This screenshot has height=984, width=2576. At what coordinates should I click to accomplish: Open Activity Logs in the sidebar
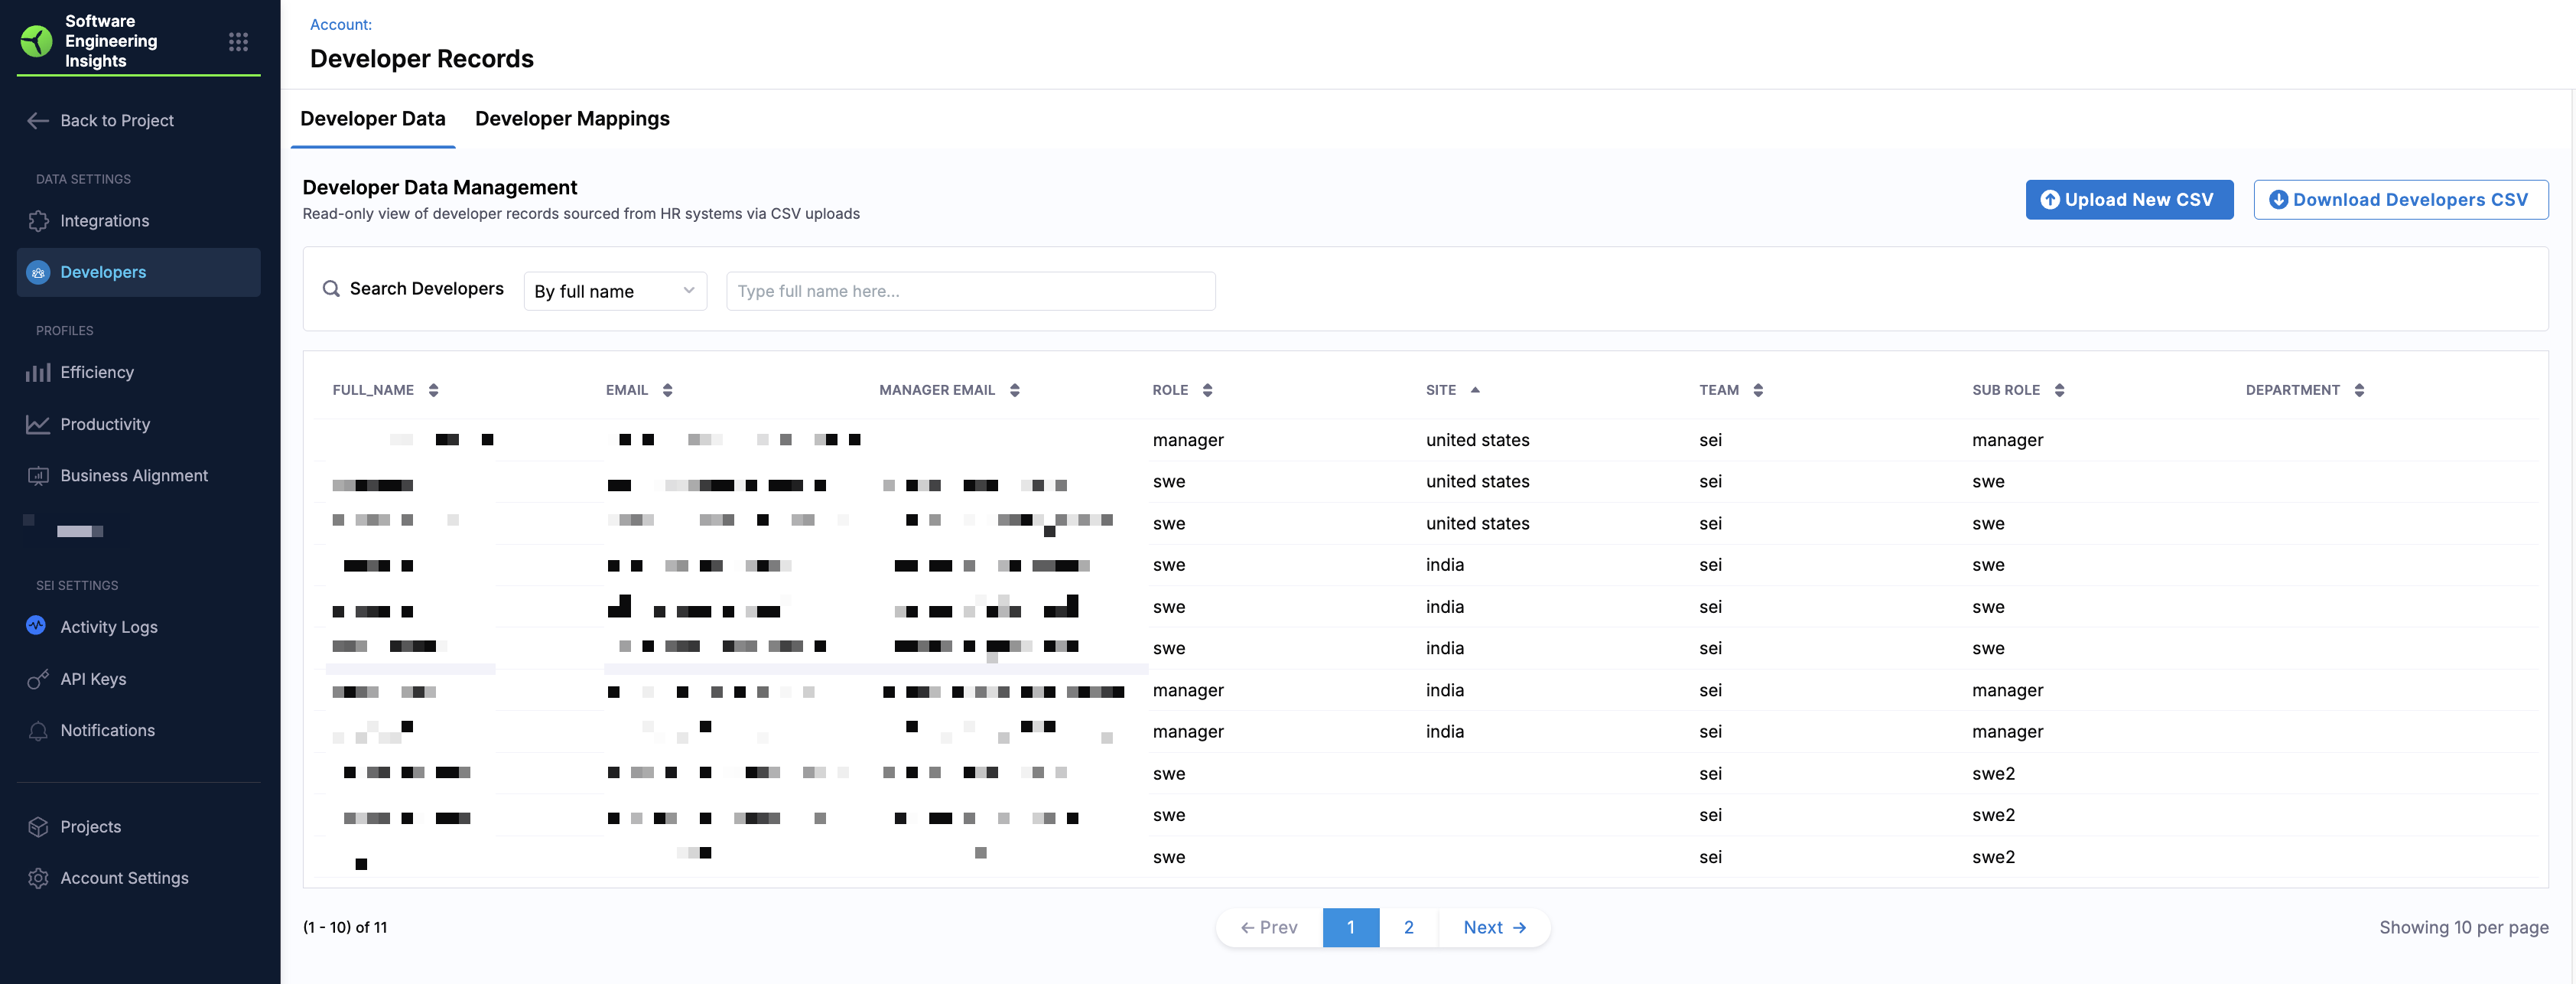click(x=108, y=627)
